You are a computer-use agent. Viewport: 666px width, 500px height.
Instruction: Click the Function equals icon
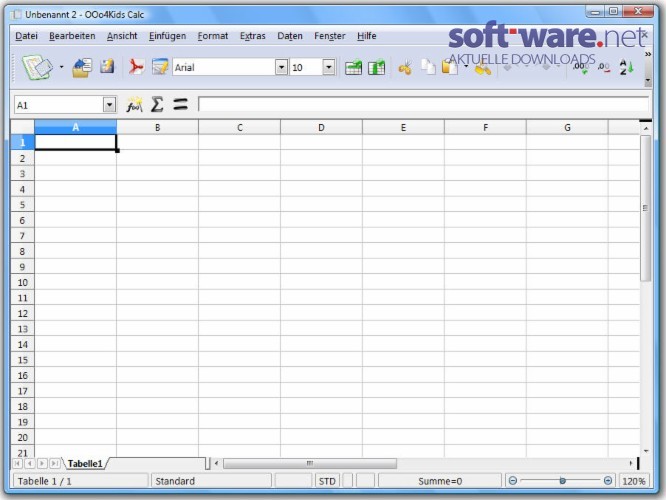(x=181, y=105)
